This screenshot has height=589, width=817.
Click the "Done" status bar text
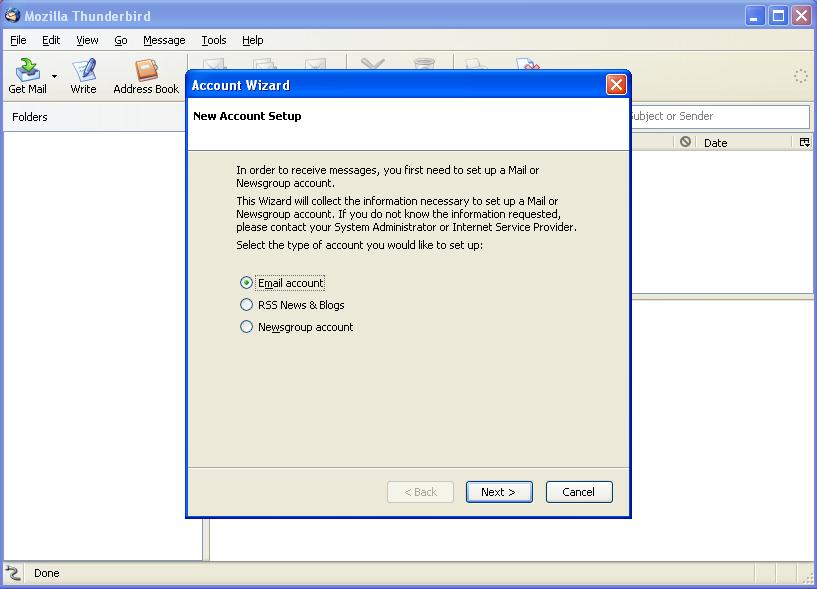tap(46, 573)
